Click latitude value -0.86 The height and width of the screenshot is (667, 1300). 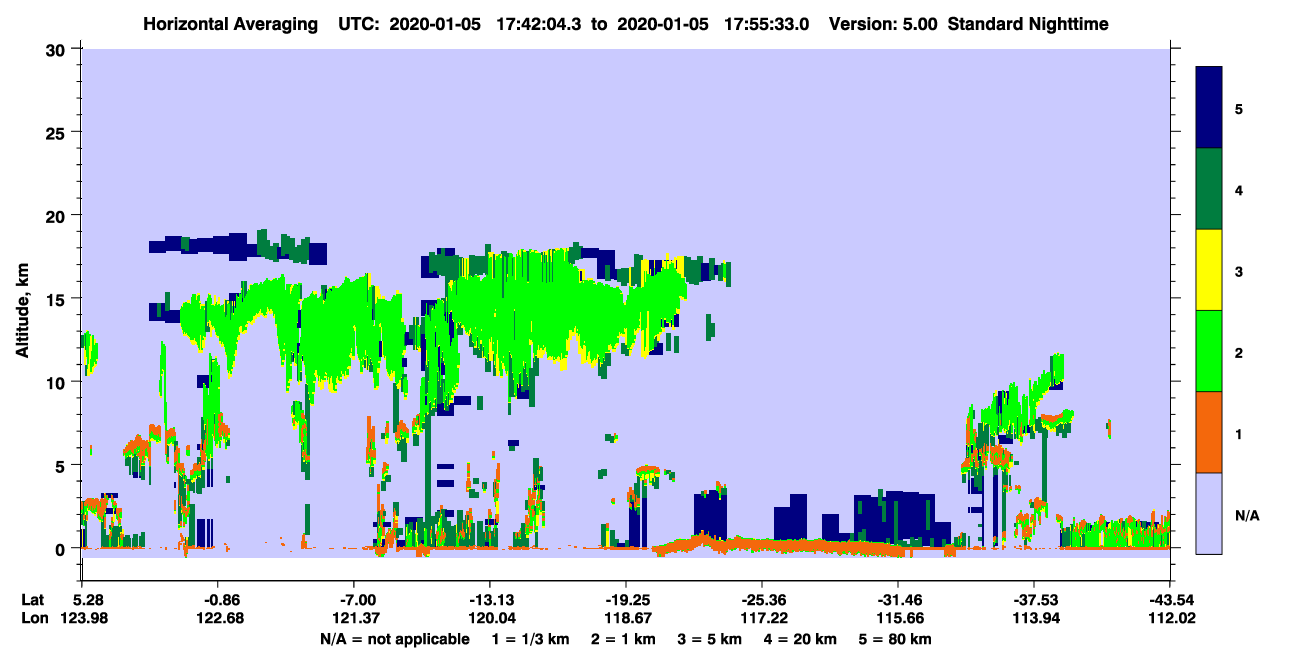pos(218,599)
